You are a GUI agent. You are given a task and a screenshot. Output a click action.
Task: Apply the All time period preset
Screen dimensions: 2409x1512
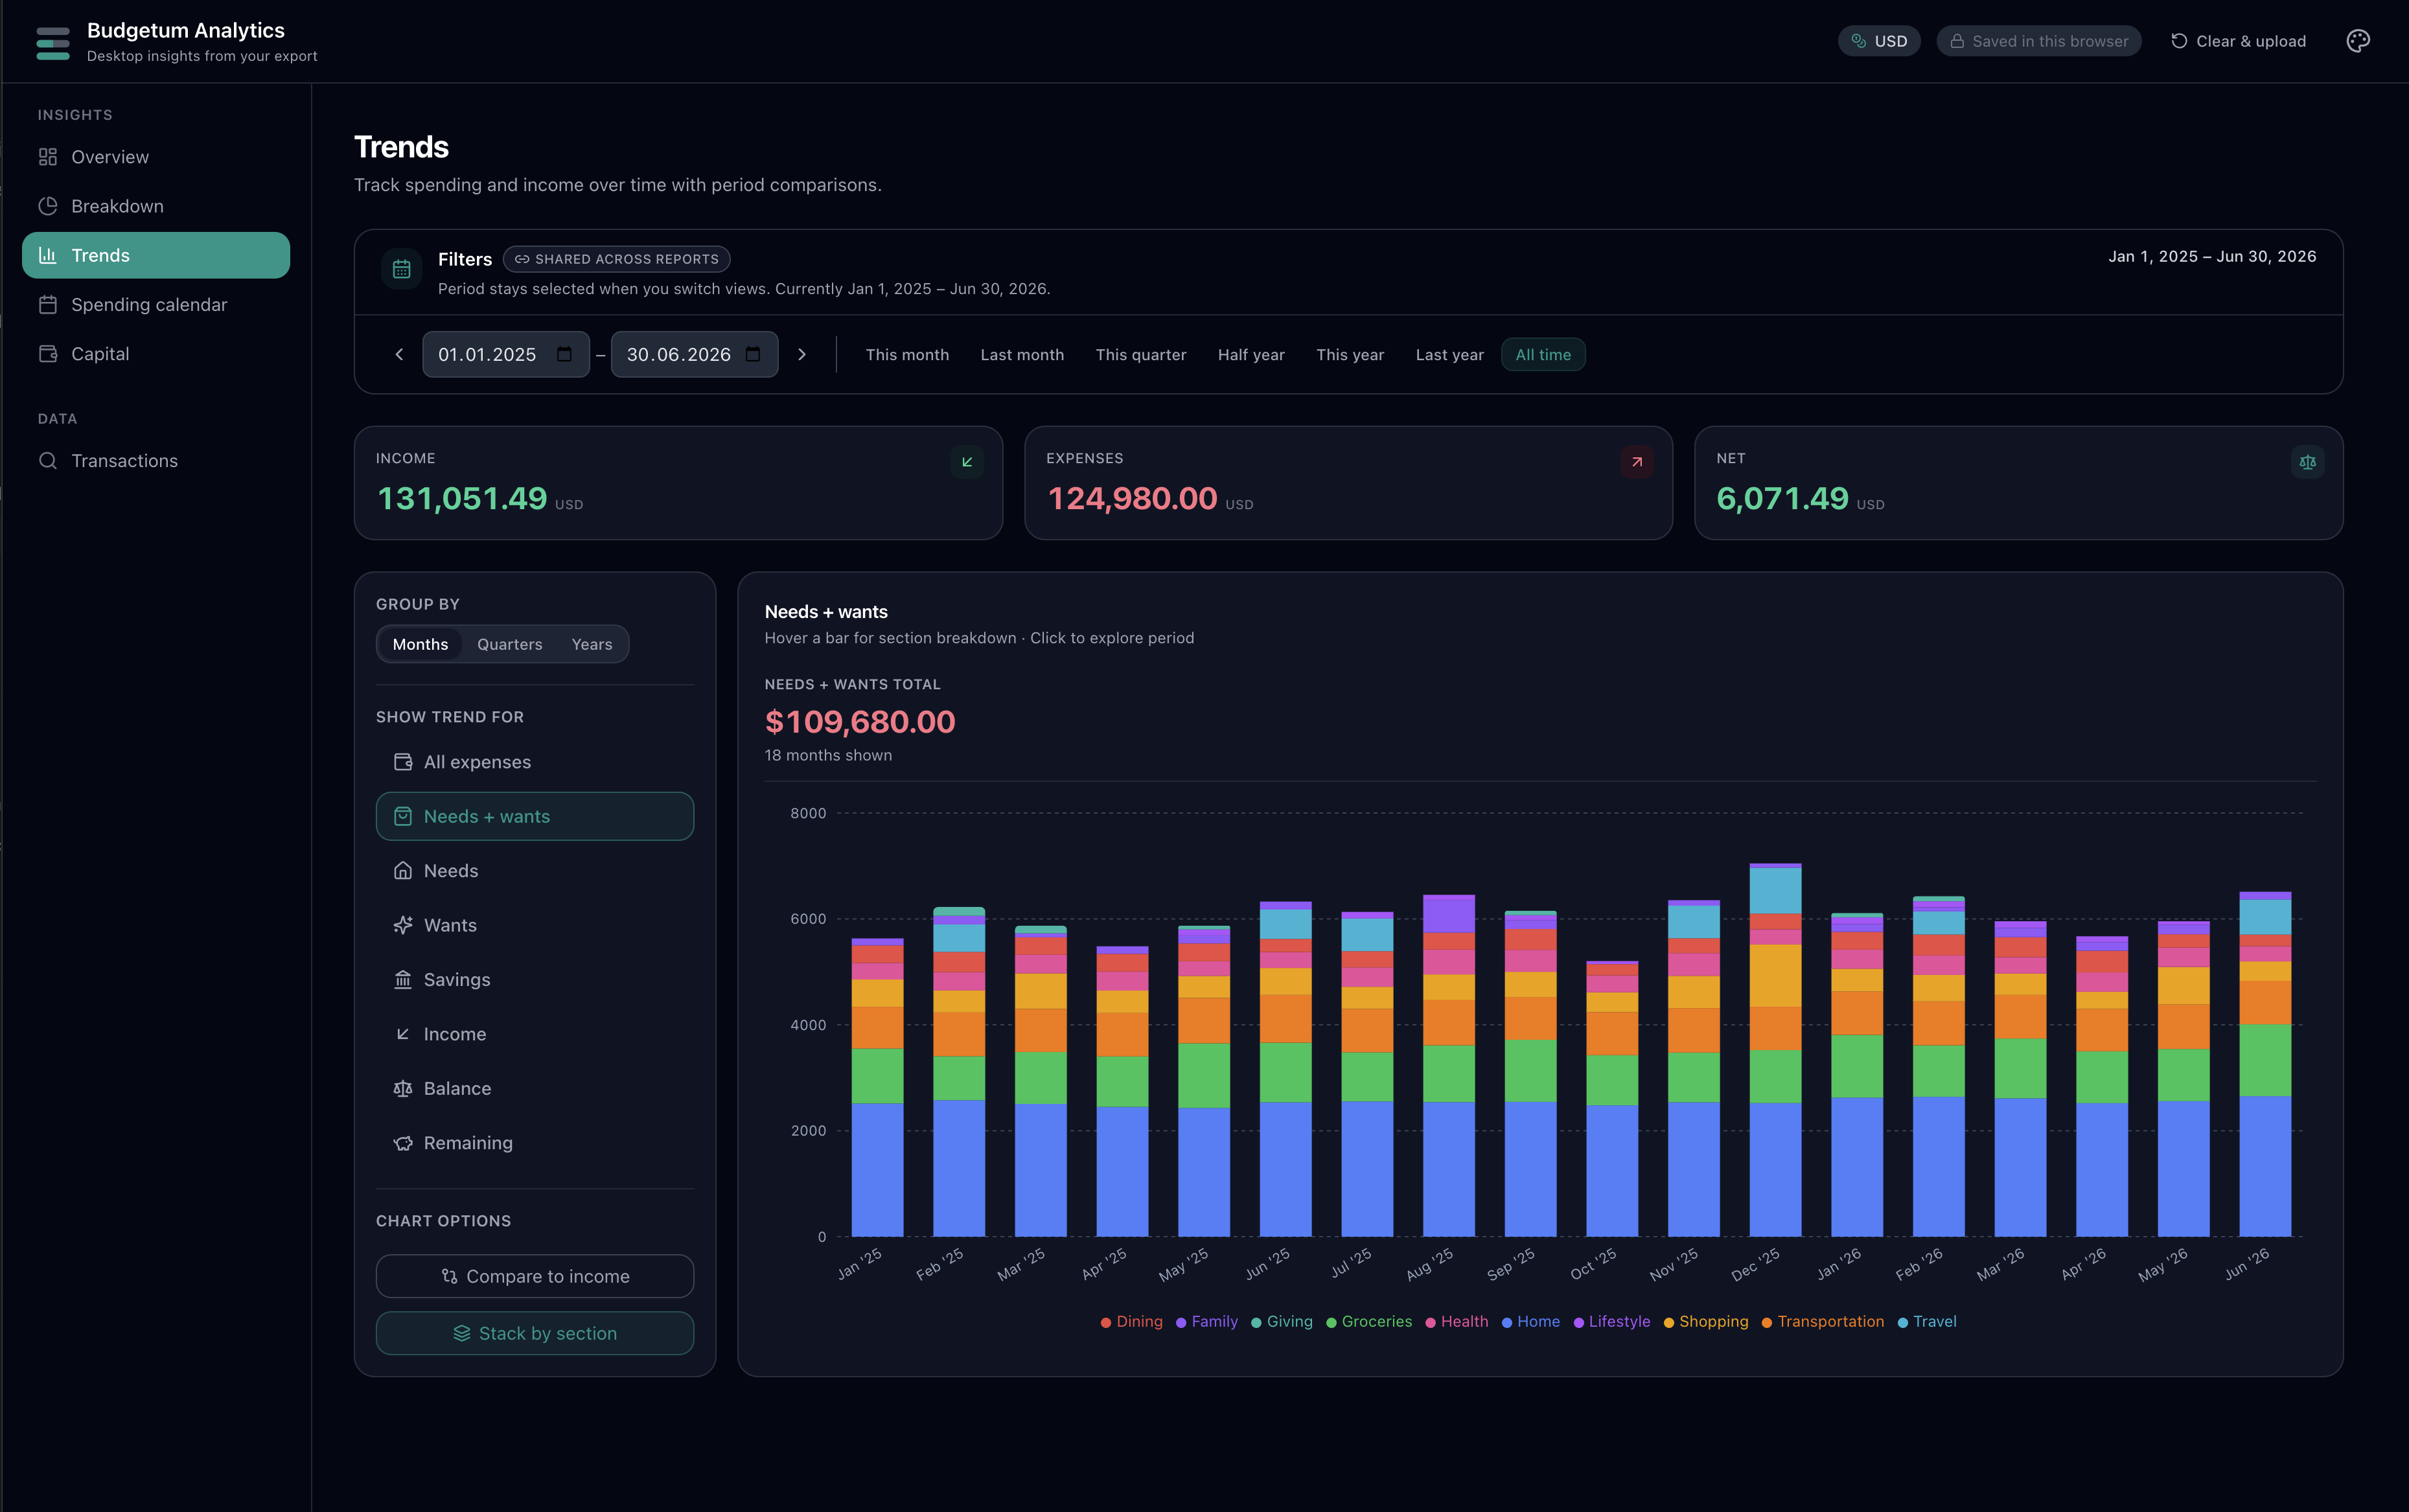[1543, 354]
